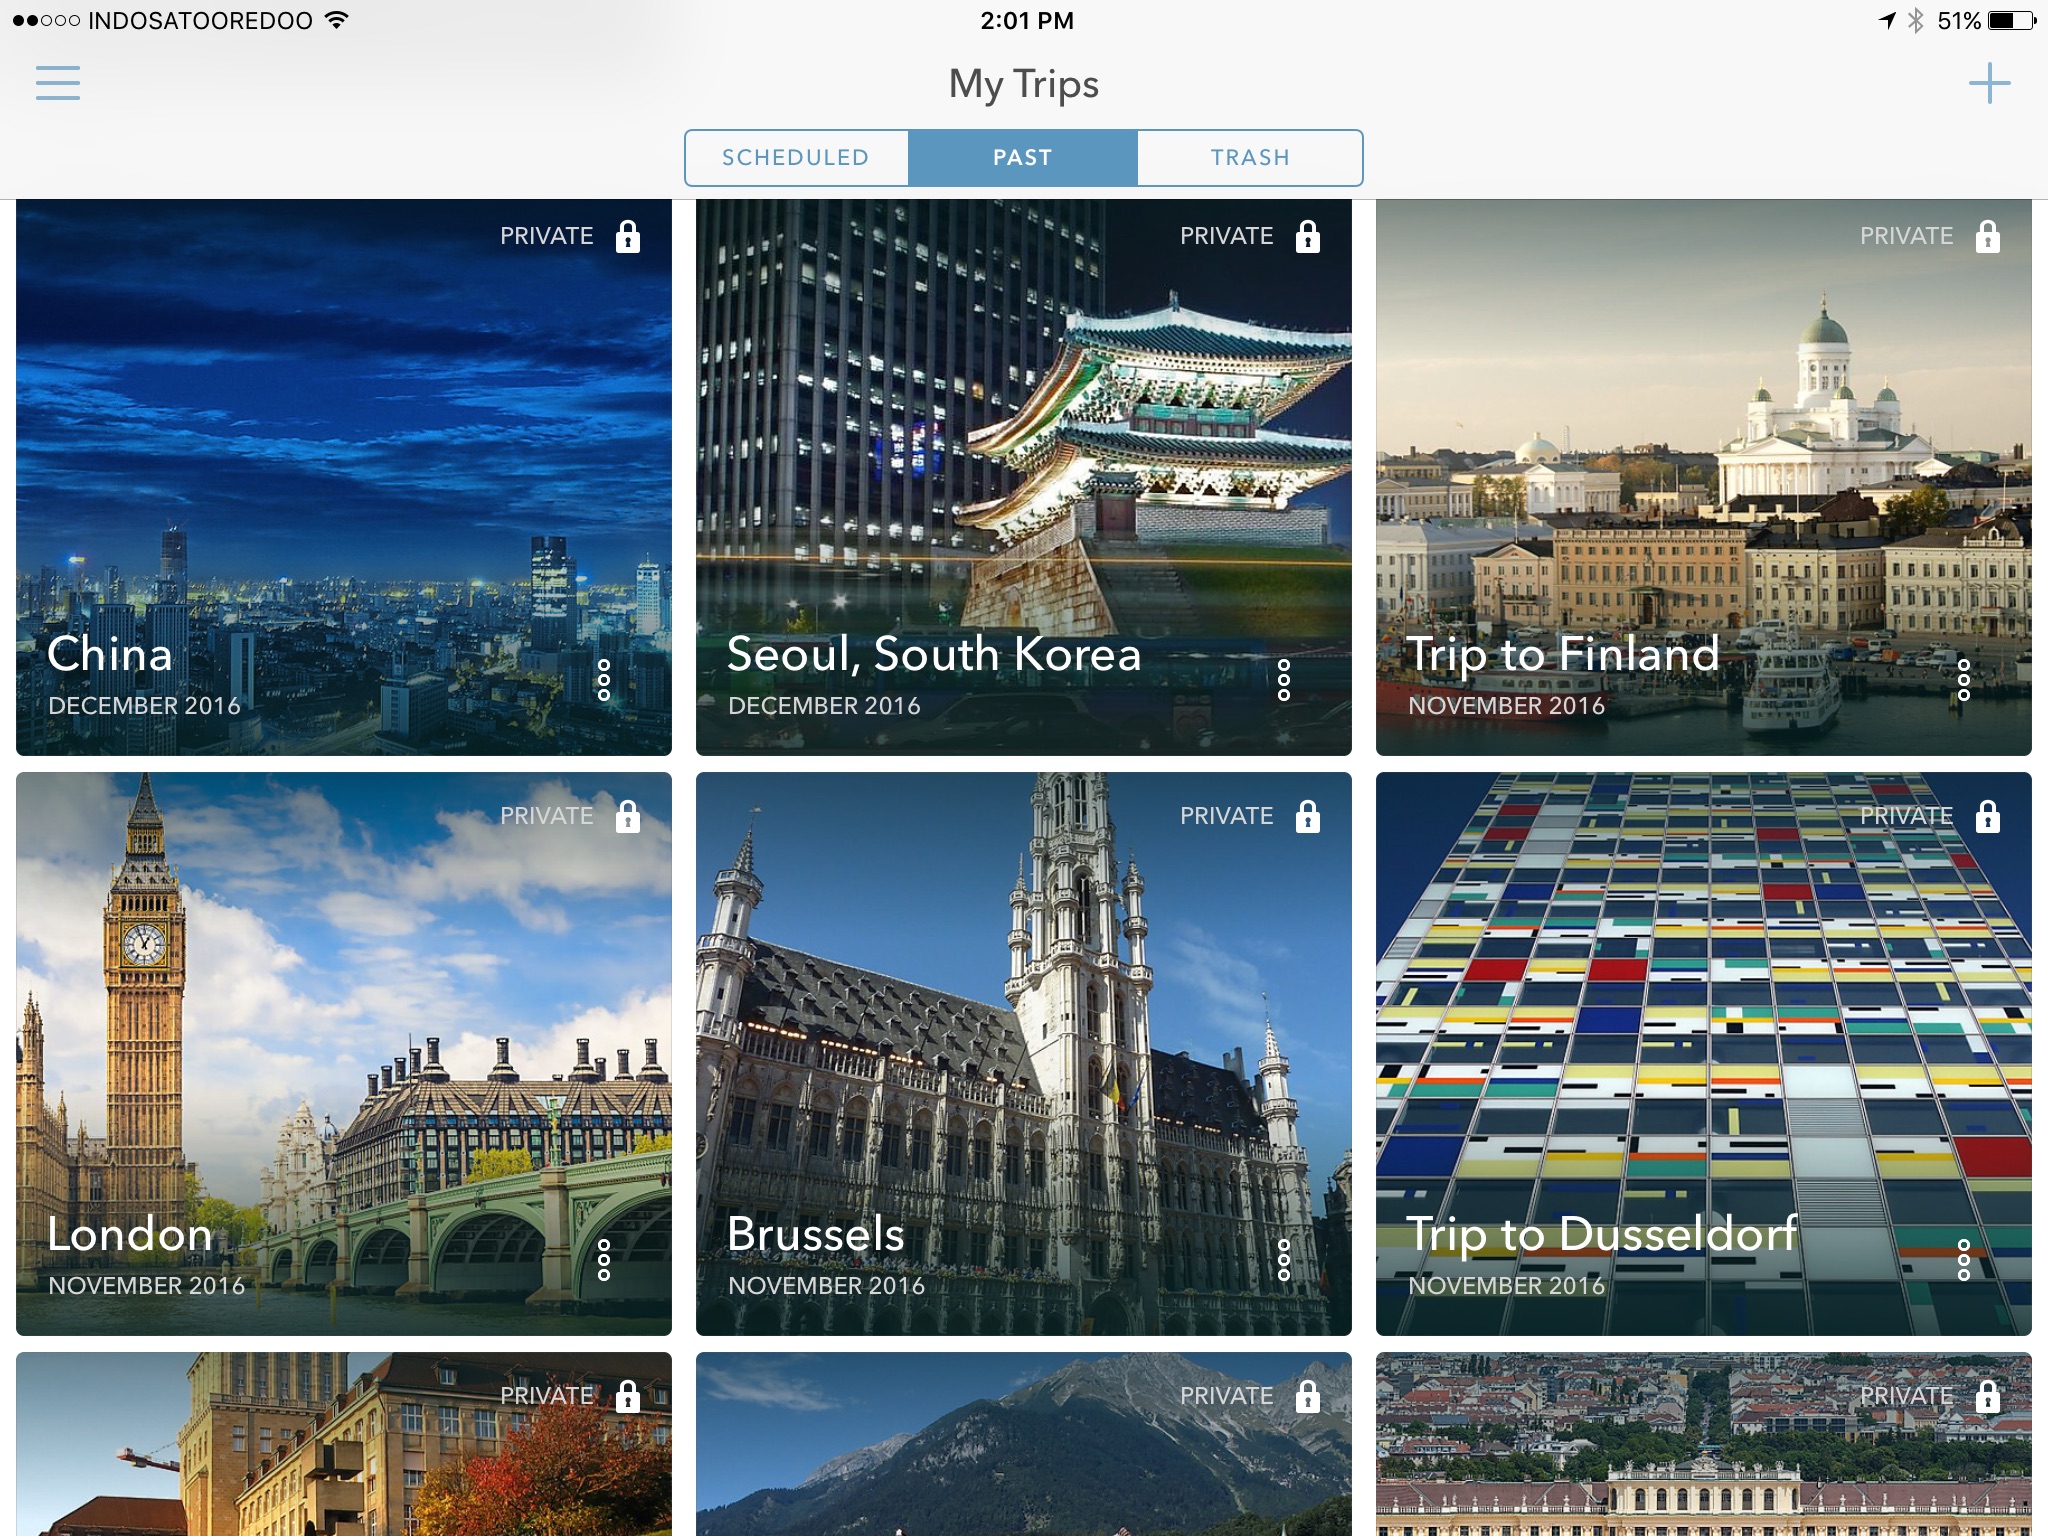Toggle privacy lock on Finland trip
2048x1536 pixels.
pyautogui.click(x=1988, y=237)
